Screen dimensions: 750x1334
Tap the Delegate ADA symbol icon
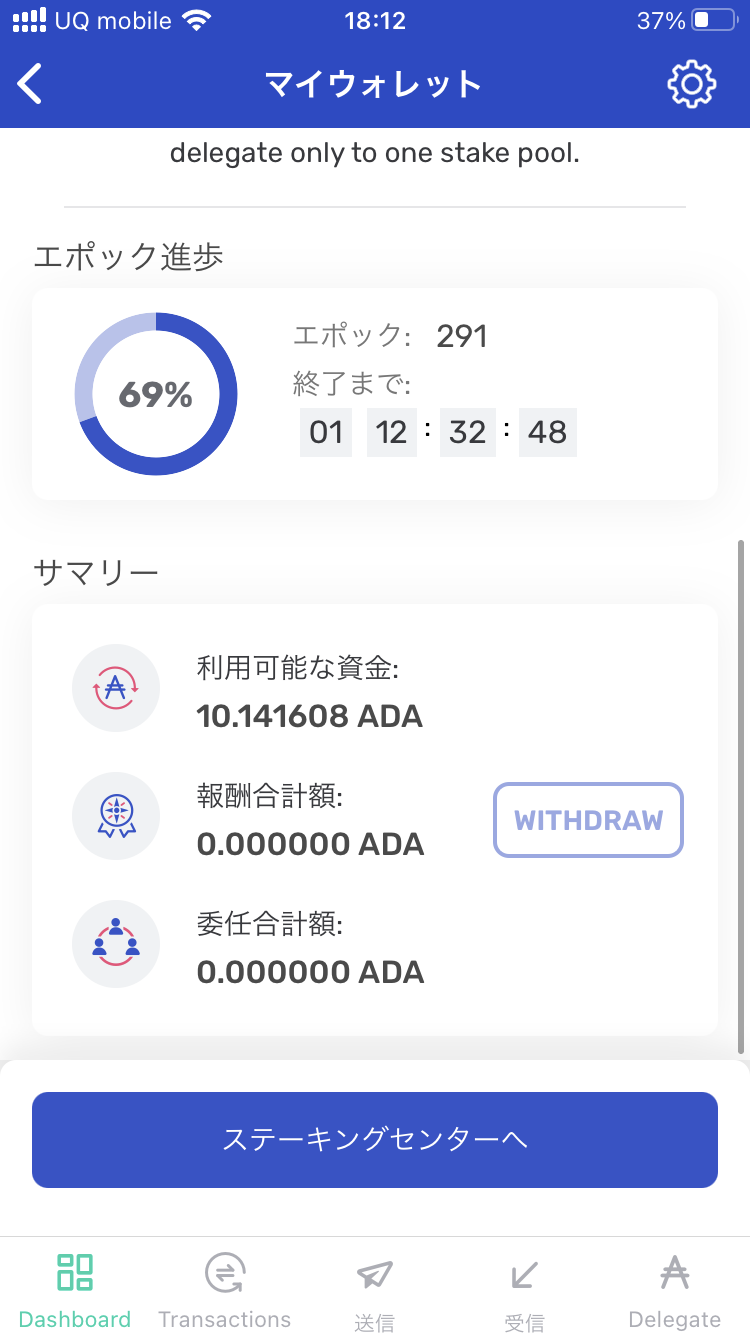pos(675,1273)
